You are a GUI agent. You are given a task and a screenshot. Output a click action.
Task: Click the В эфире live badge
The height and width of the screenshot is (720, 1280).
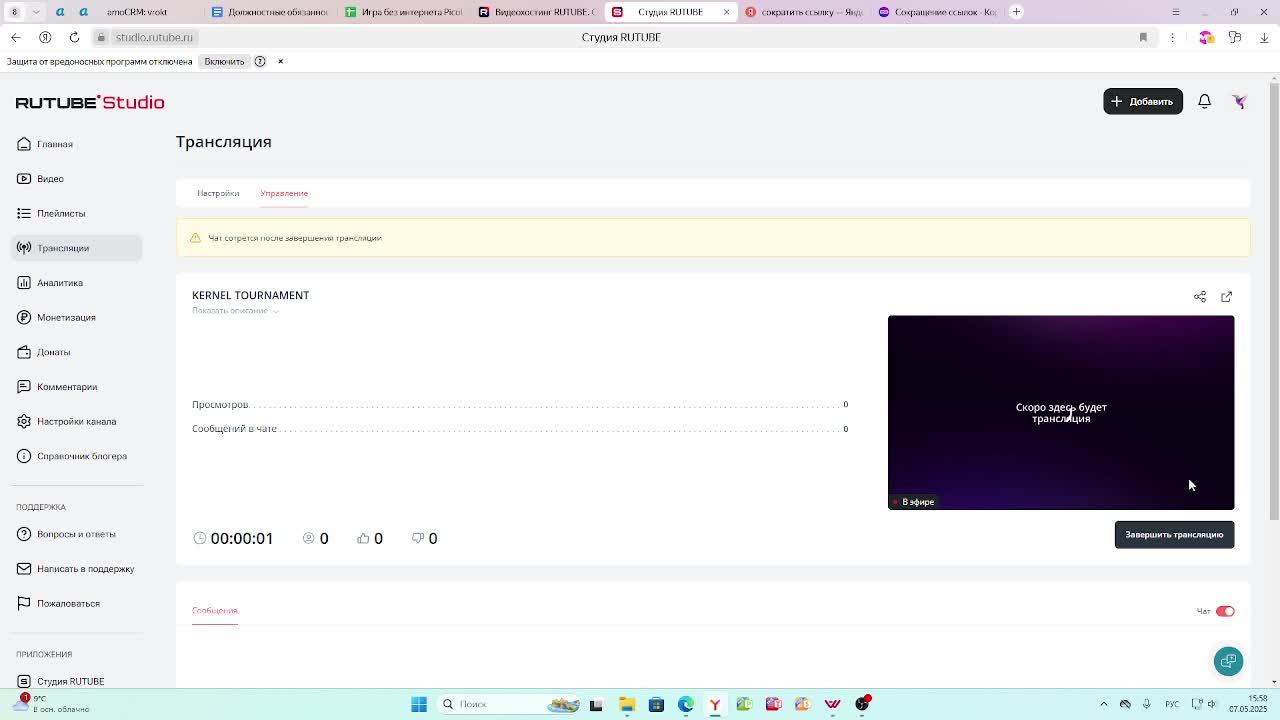tap(913, 502)
